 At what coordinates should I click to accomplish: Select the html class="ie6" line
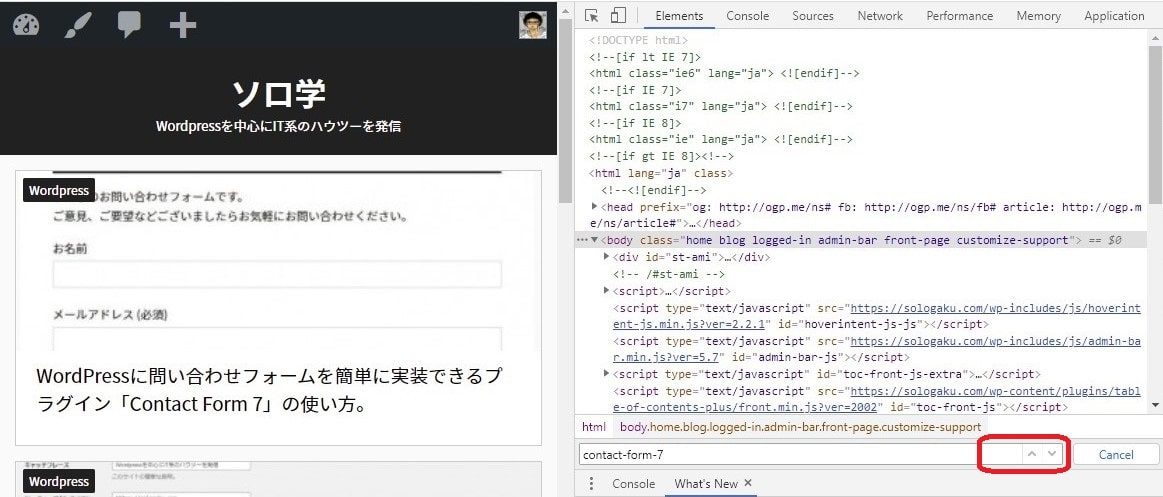tap(724, 73)
